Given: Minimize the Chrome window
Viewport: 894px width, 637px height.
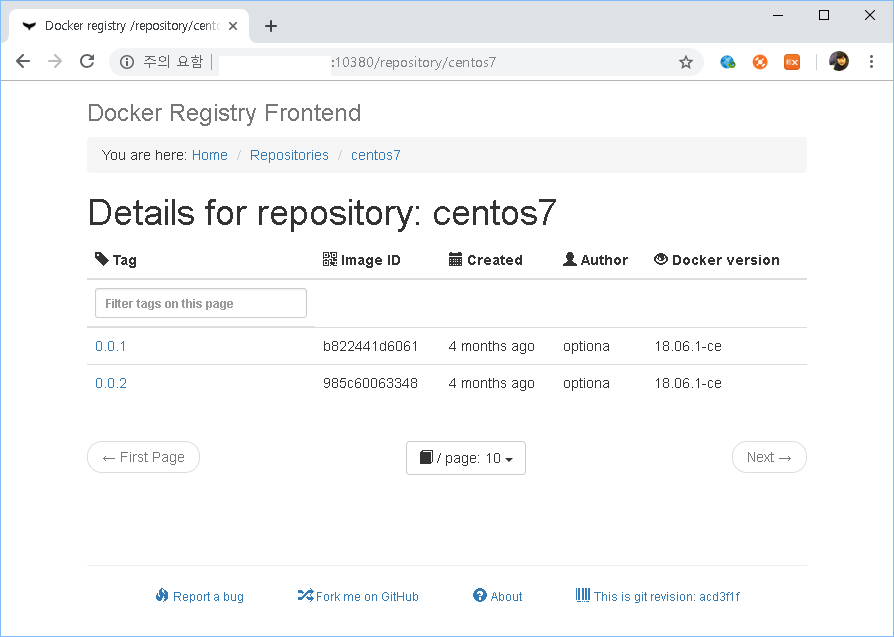Looking at the screenshot, I should click(778, 15).
